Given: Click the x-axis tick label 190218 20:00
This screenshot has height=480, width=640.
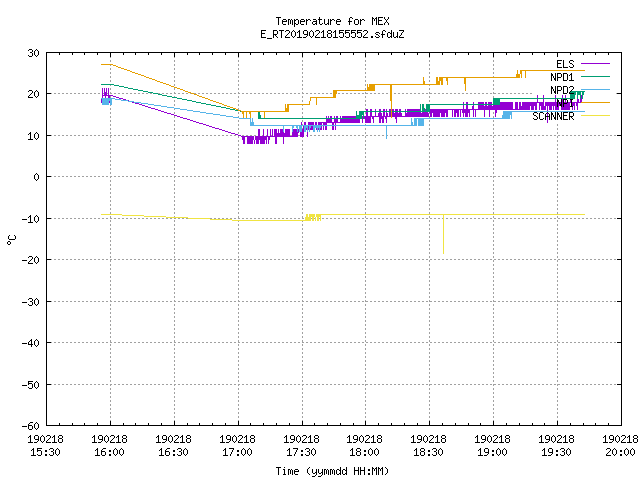Looking at the screenshot, I should (620, 446).
